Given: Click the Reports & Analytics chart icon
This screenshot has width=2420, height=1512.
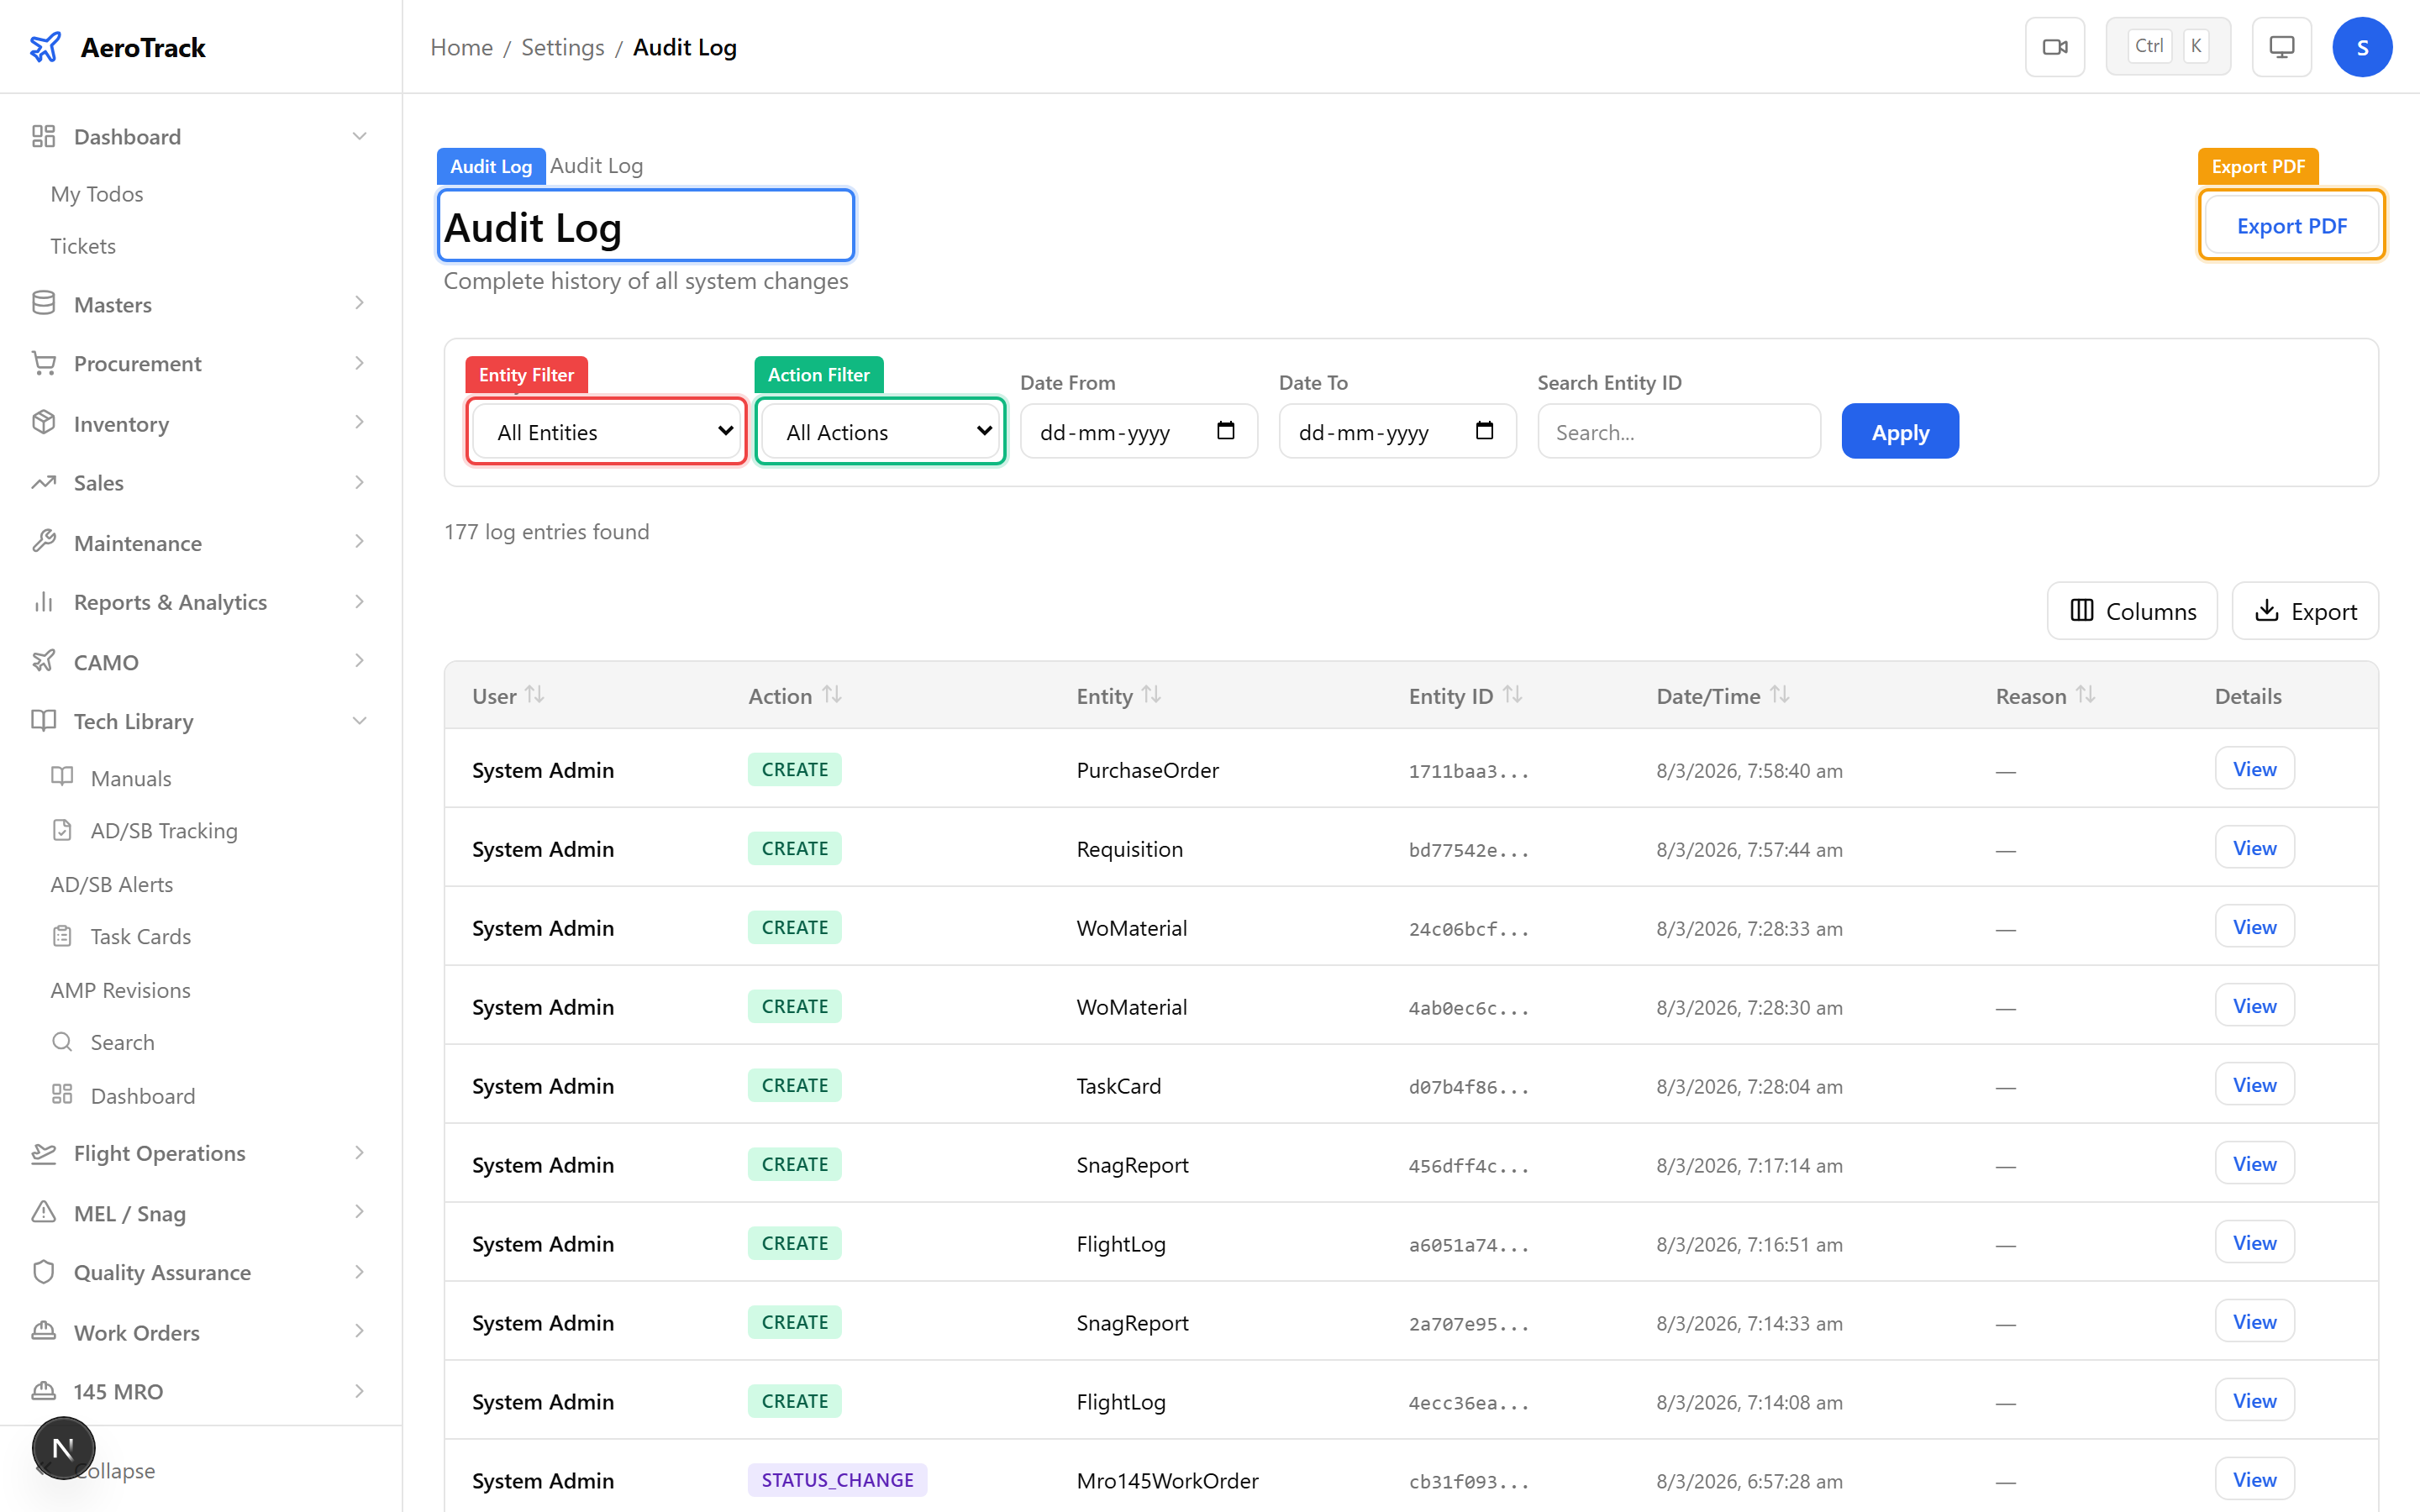Looking at the screenshot, I should click(x=44, y=601).
